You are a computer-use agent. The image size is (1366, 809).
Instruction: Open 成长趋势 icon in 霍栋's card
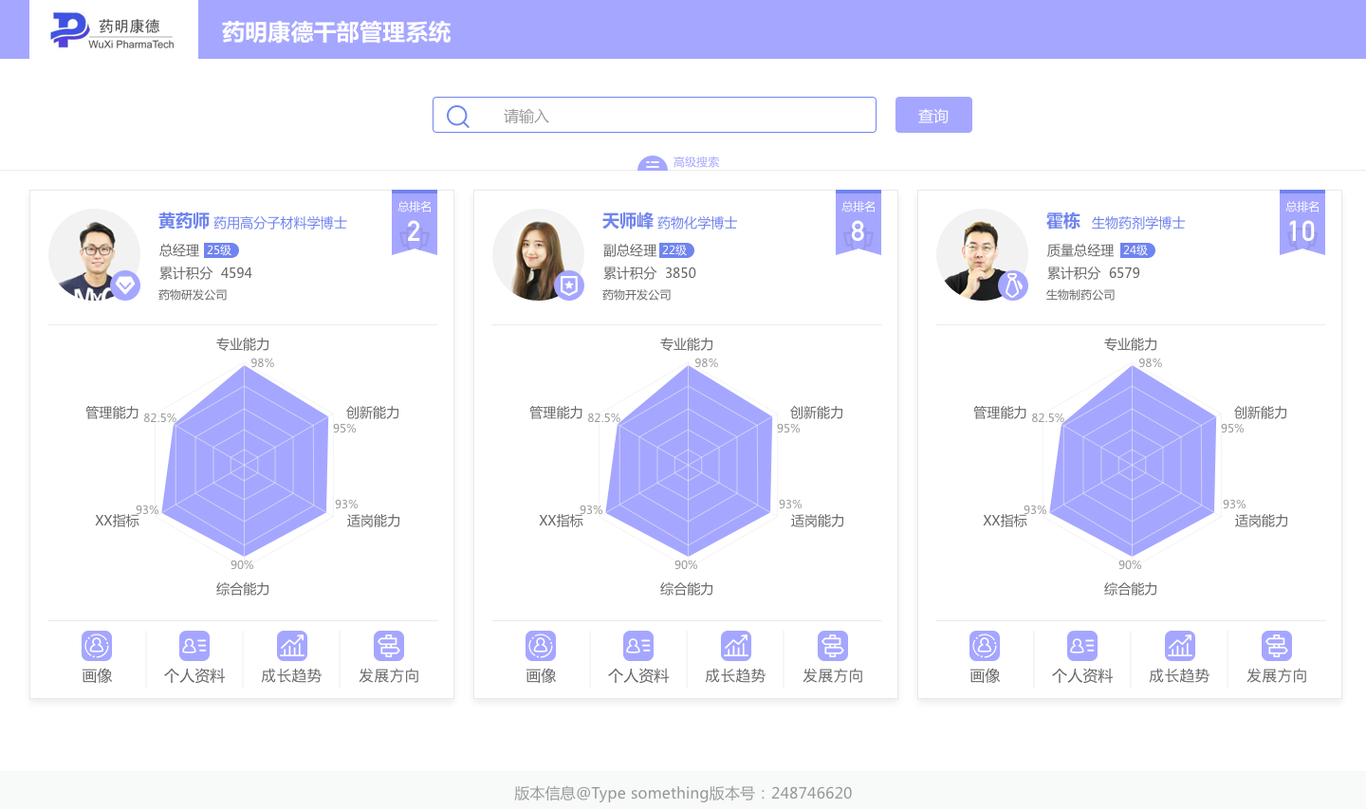pos(1179,645)
